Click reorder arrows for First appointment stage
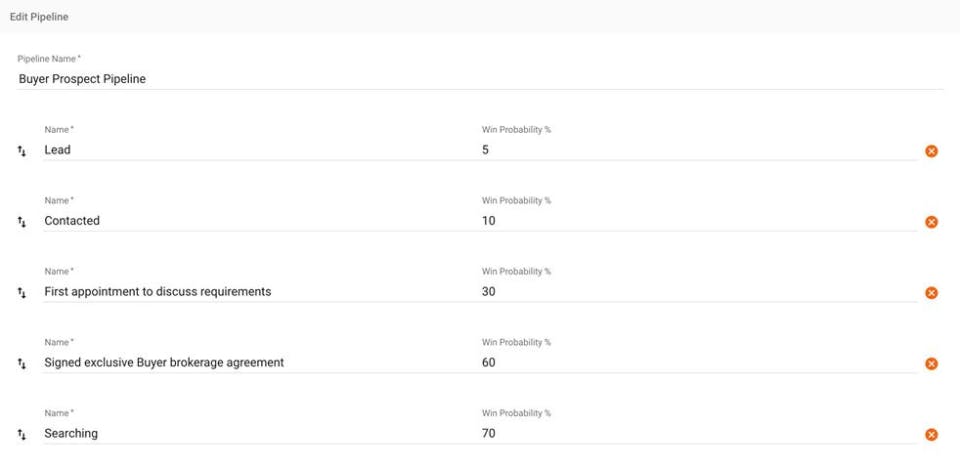The height and width of the screenshot is (469, 960). [22, 293]
